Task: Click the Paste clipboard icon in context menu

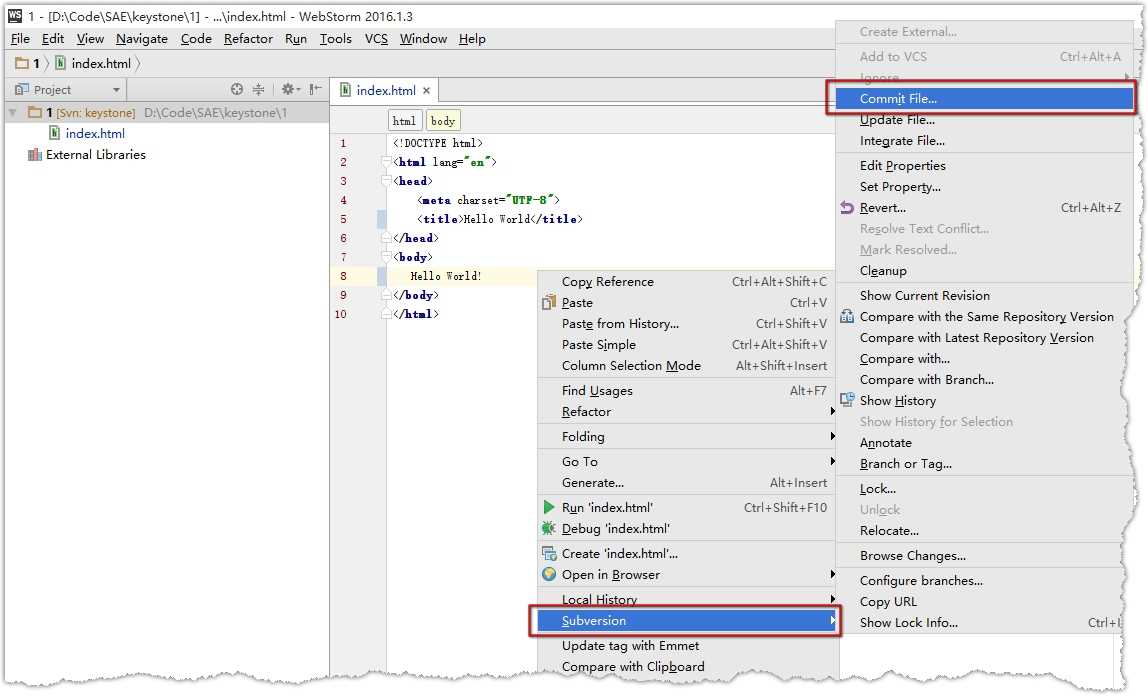Action: pyautogui.click(x=549, y=302)
